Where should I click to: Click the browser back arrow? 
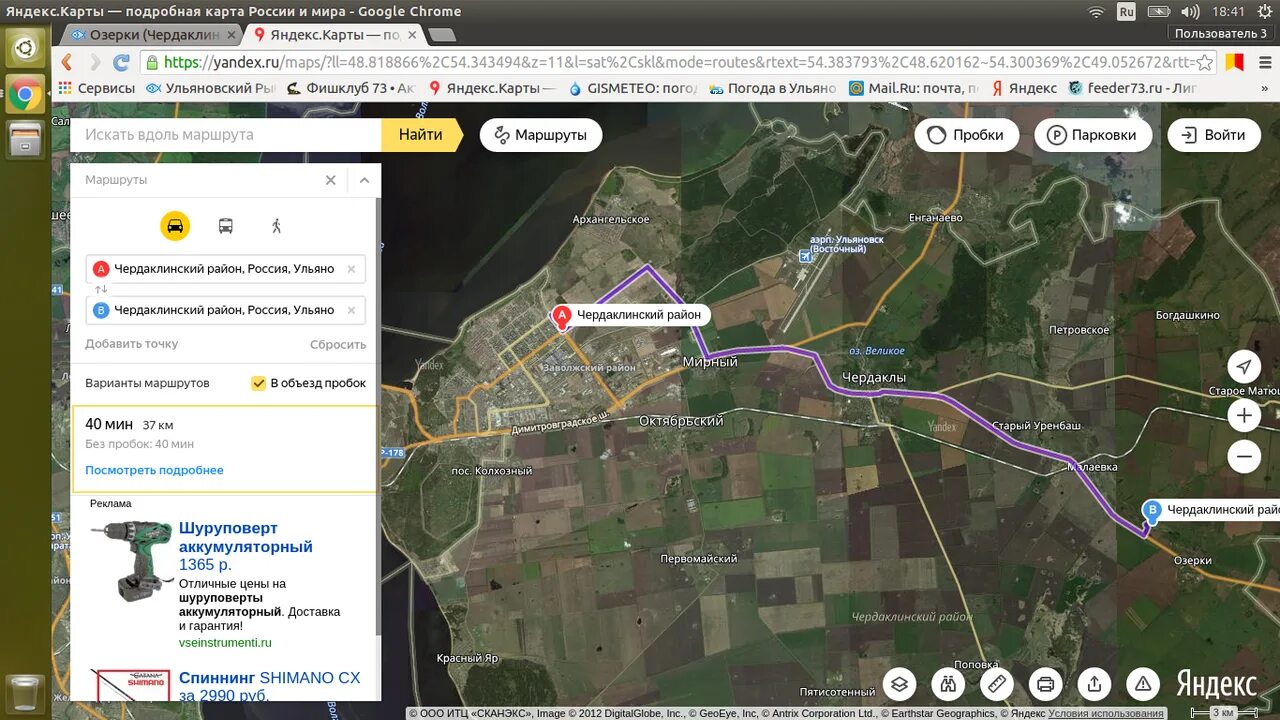67,62
